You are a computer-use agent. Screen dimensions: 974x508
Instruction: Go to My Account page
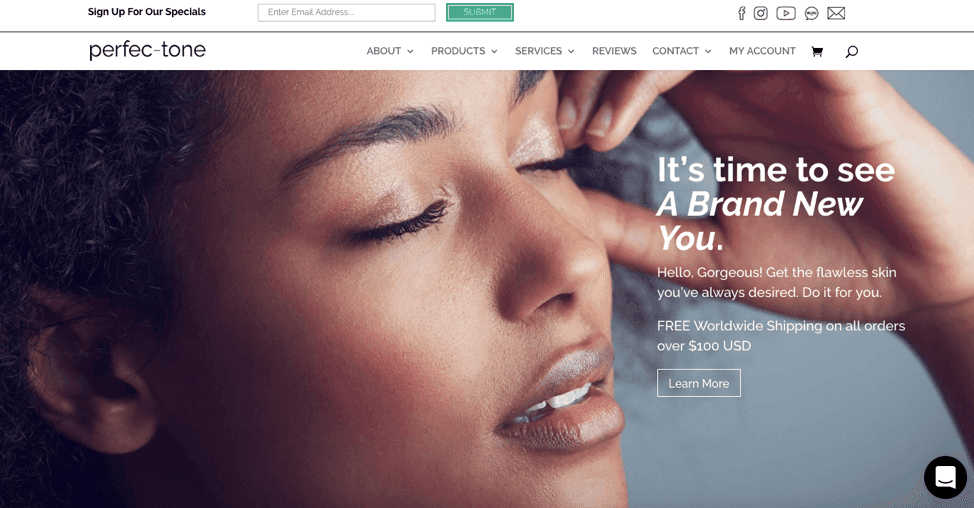(x=762, y=51)
